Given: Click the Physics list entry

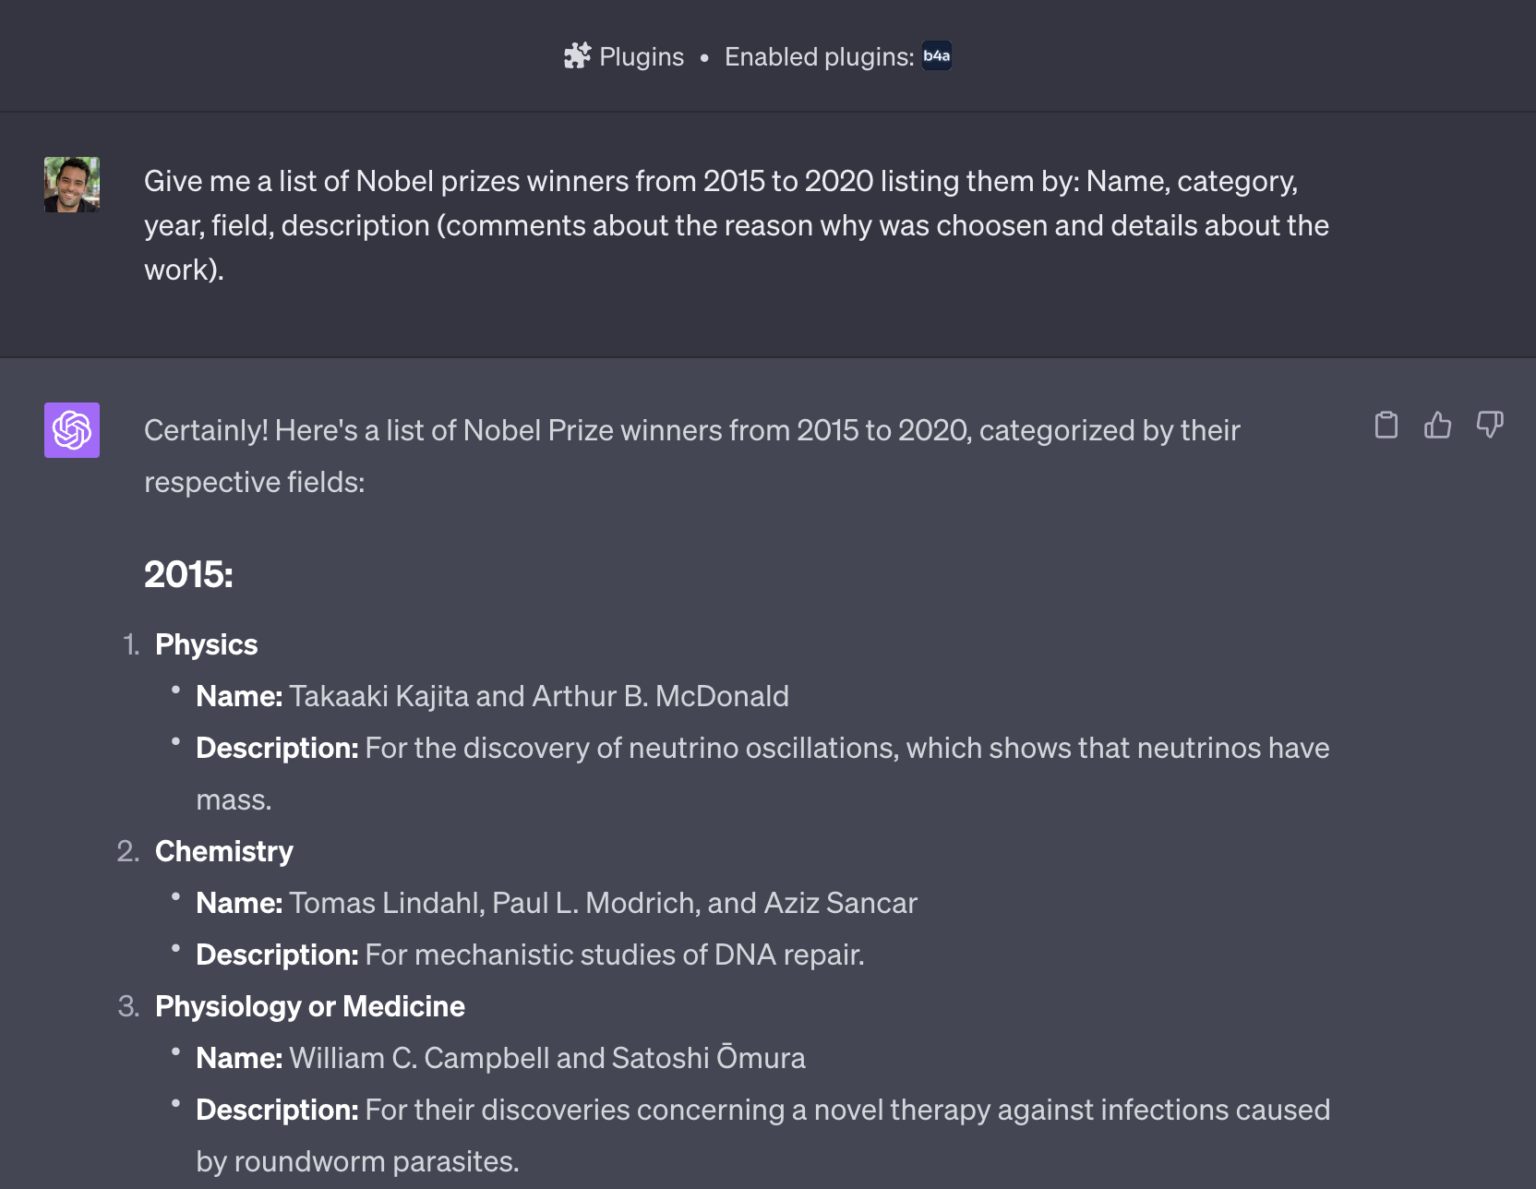Looking at the screenshot, I should 206,645.
